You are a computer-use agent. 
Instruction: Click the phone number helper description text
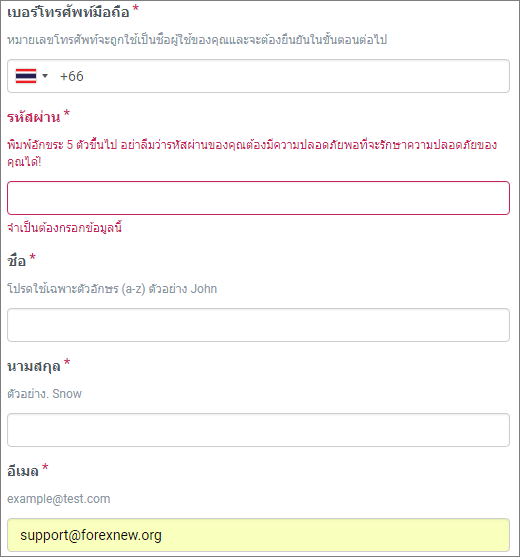(197, 40)
